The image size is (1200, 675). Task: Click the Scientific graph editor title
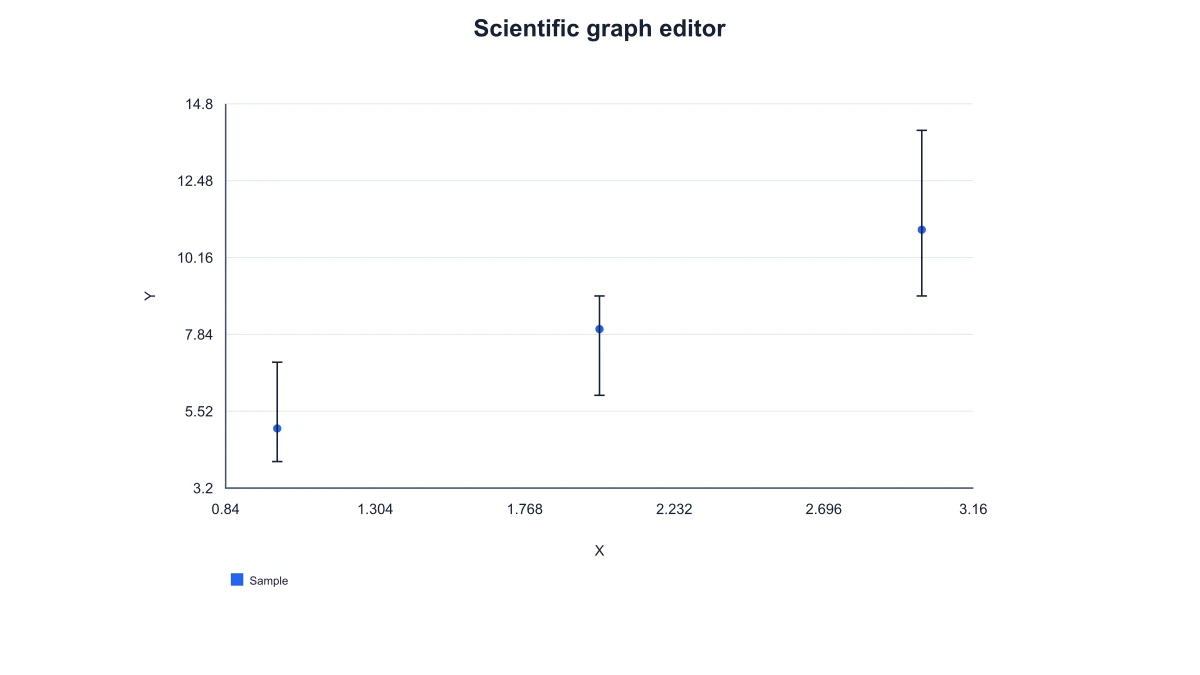[599, 28]
